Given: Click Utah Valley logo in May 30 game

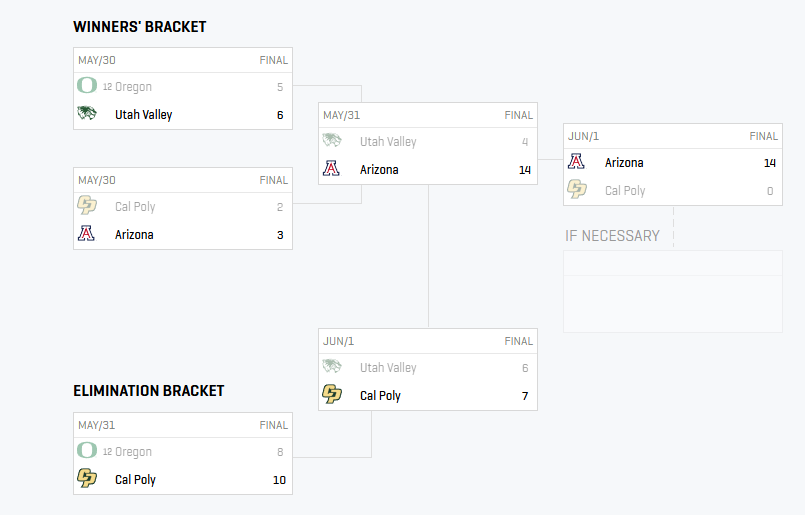Looking at the screenshot, I should (87, 113).
